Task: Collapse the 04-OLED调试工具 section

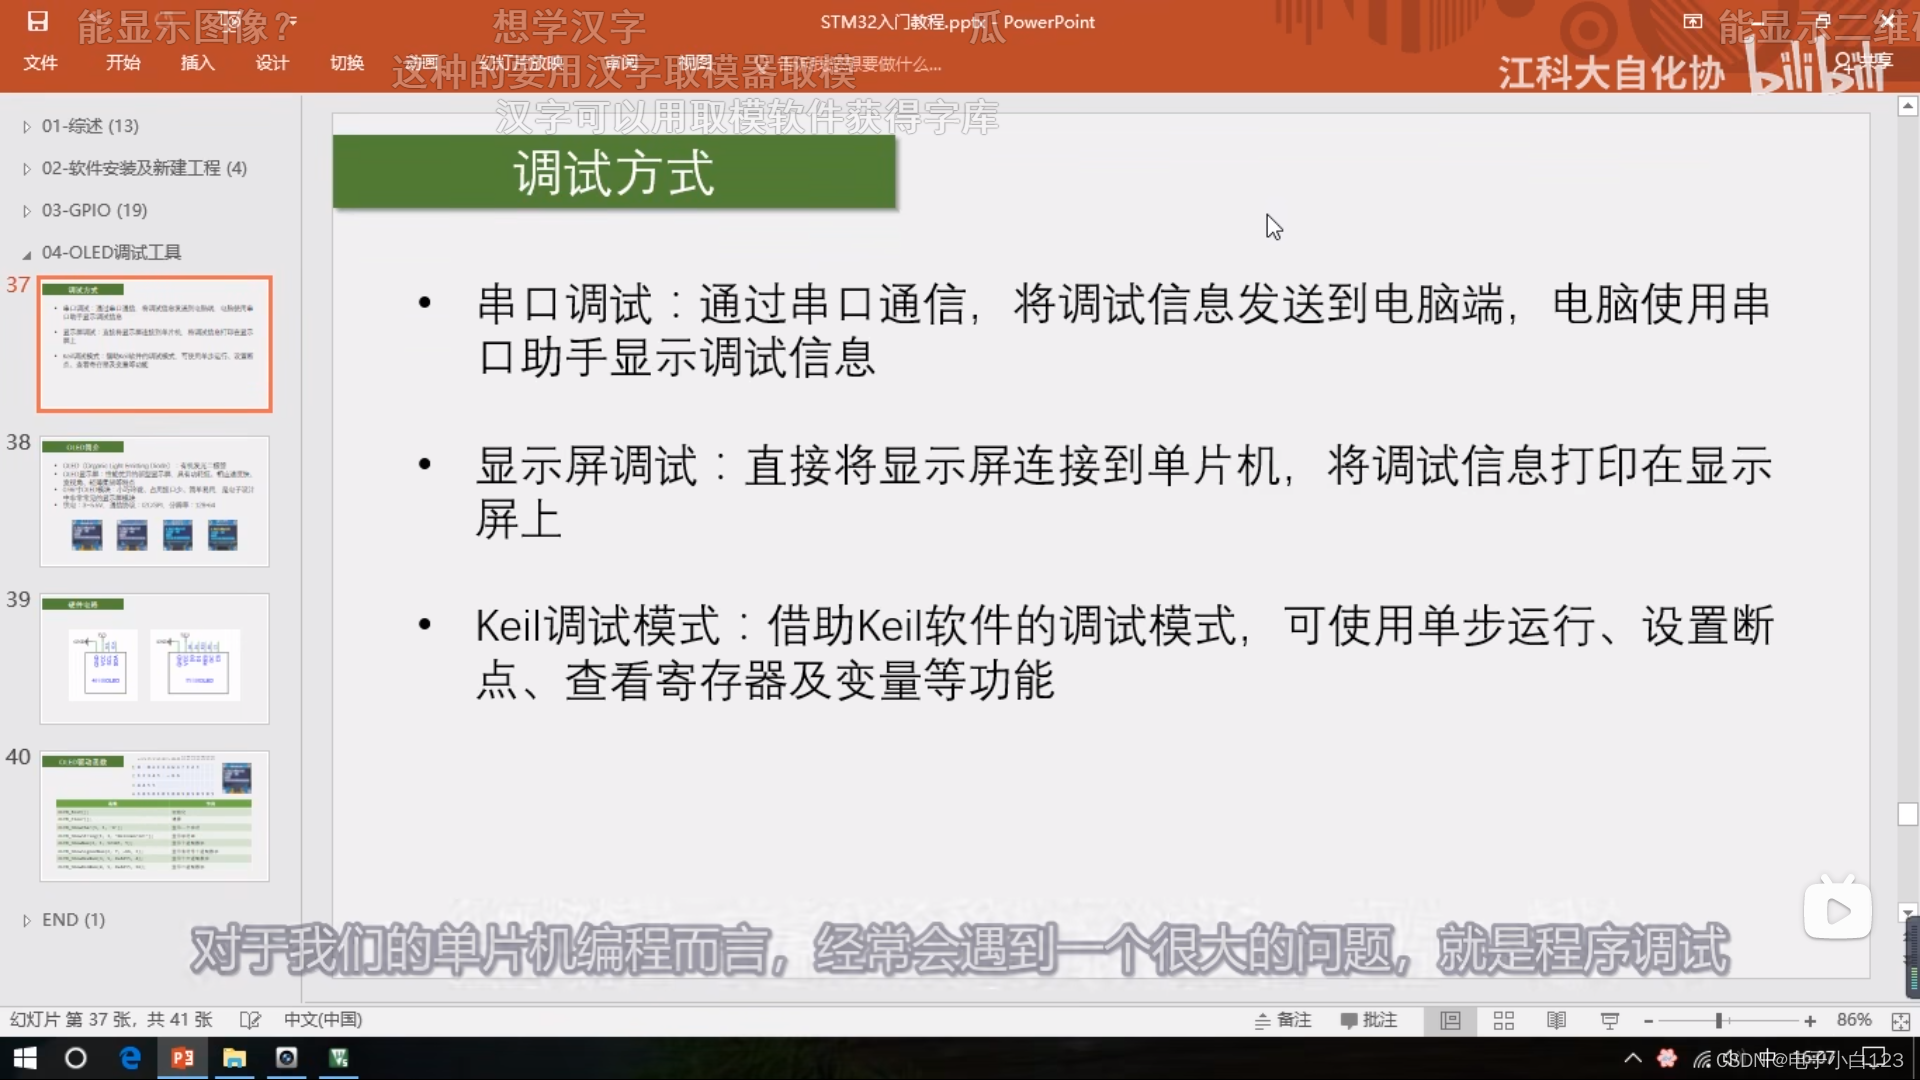Action: tap(27, 254)
